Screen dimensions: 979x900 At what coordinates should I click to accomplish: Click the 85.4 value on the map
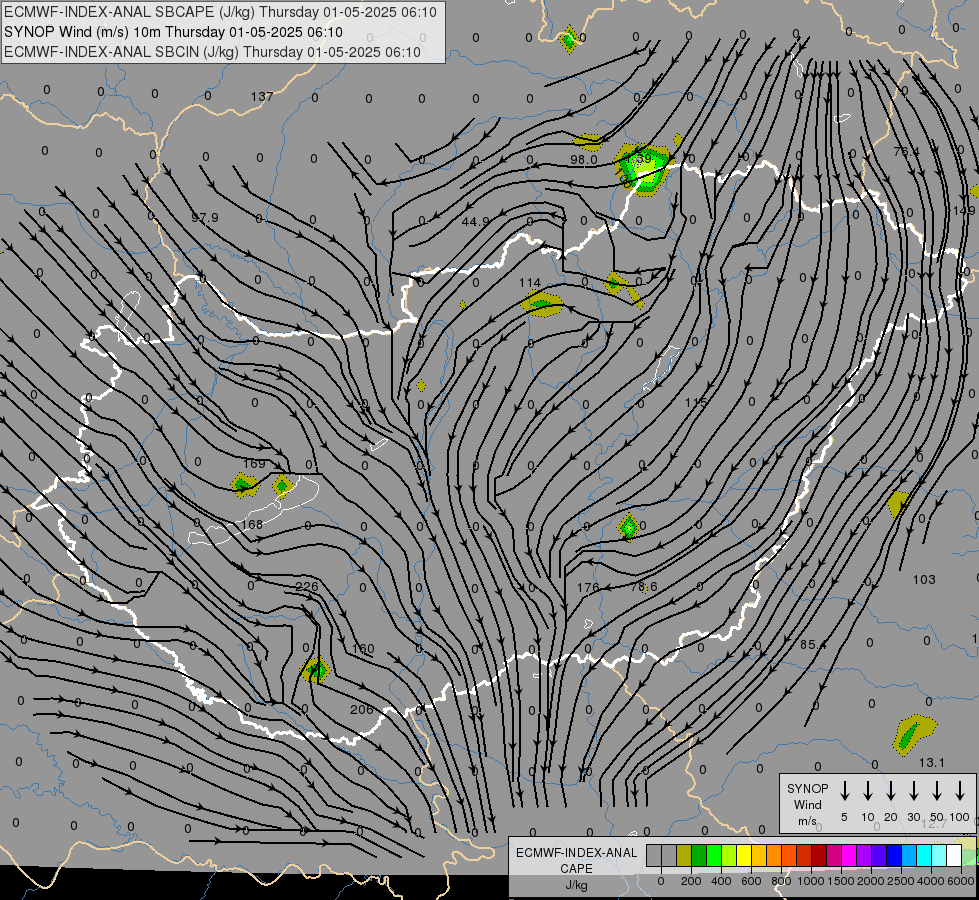tap(813, 644)
